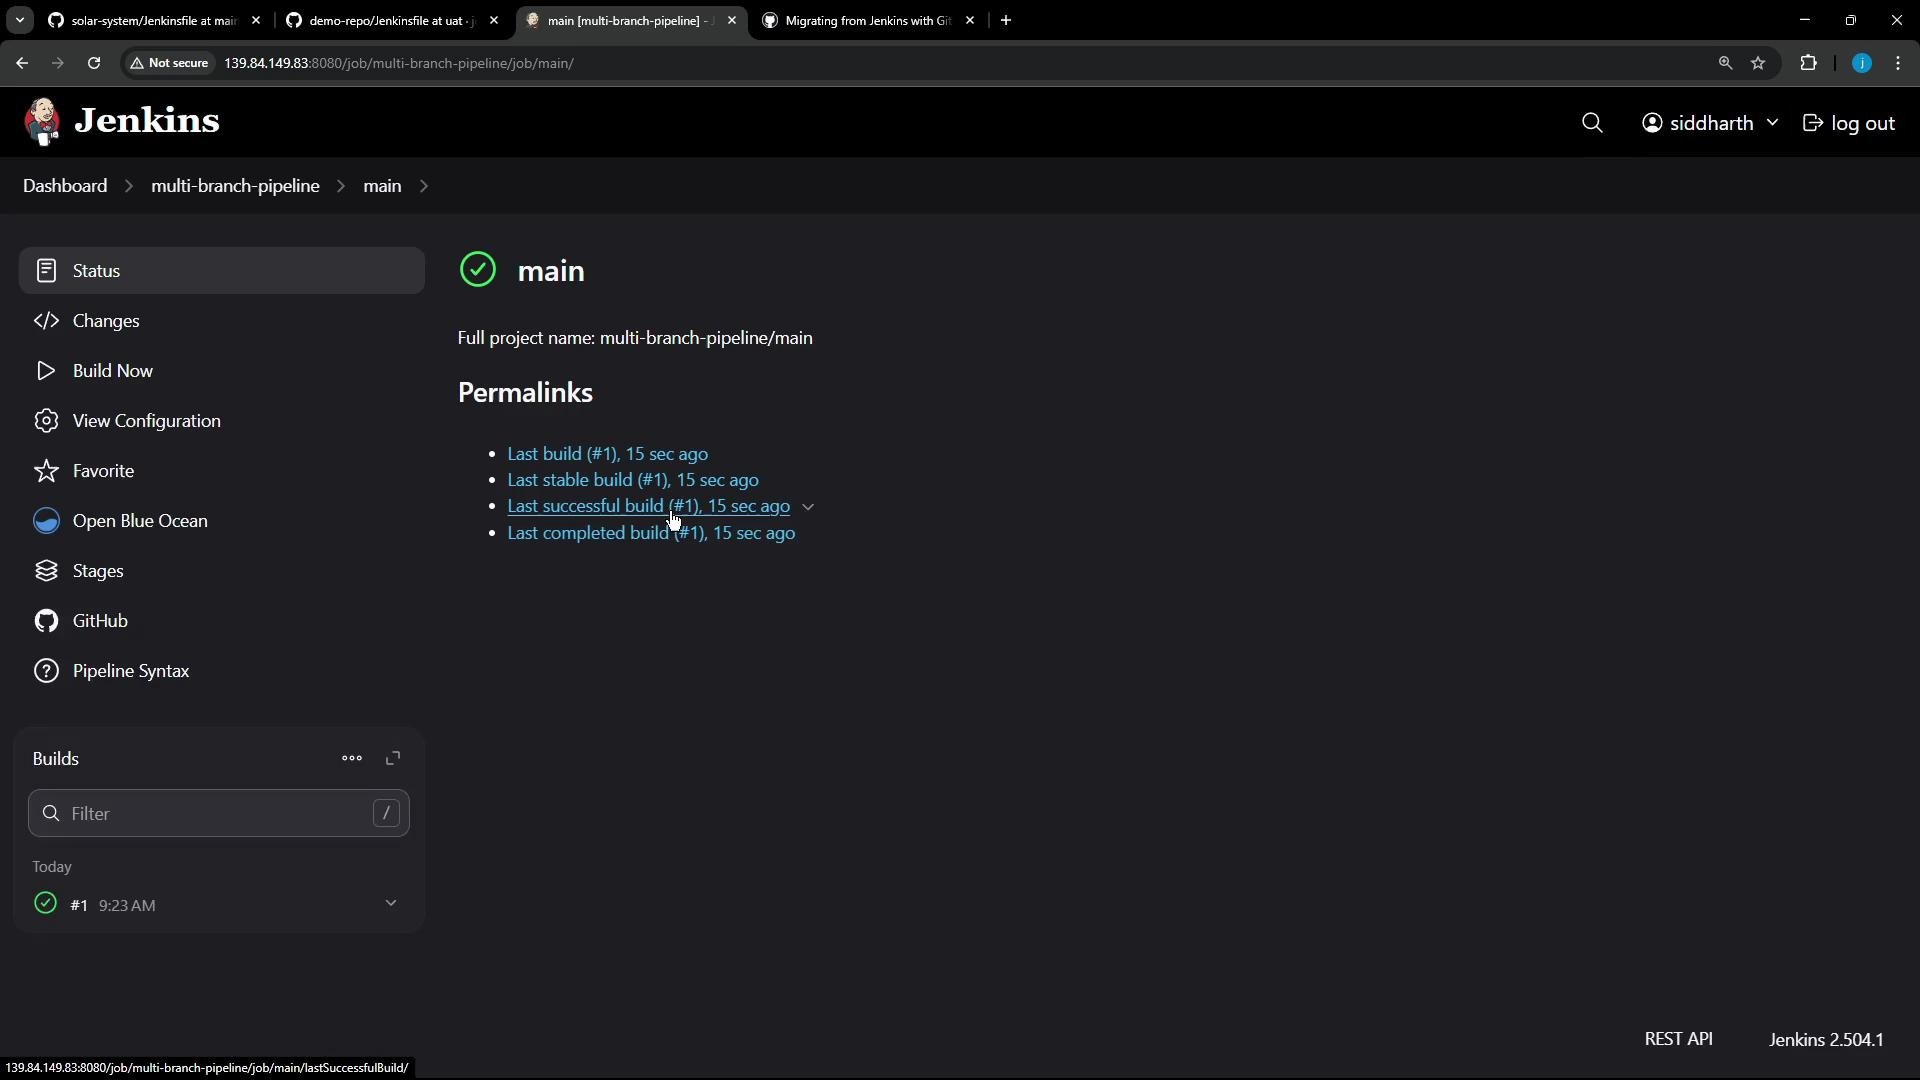Open the Changes sidebar item

pos(221,321)
